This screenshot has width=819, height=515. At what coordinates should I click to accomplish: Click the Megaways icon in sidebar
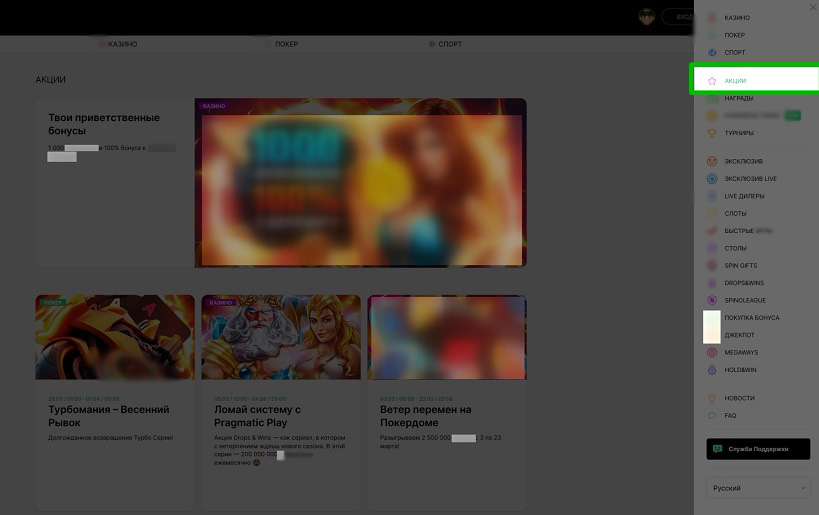pyautogui.click(x=712, y=352)
